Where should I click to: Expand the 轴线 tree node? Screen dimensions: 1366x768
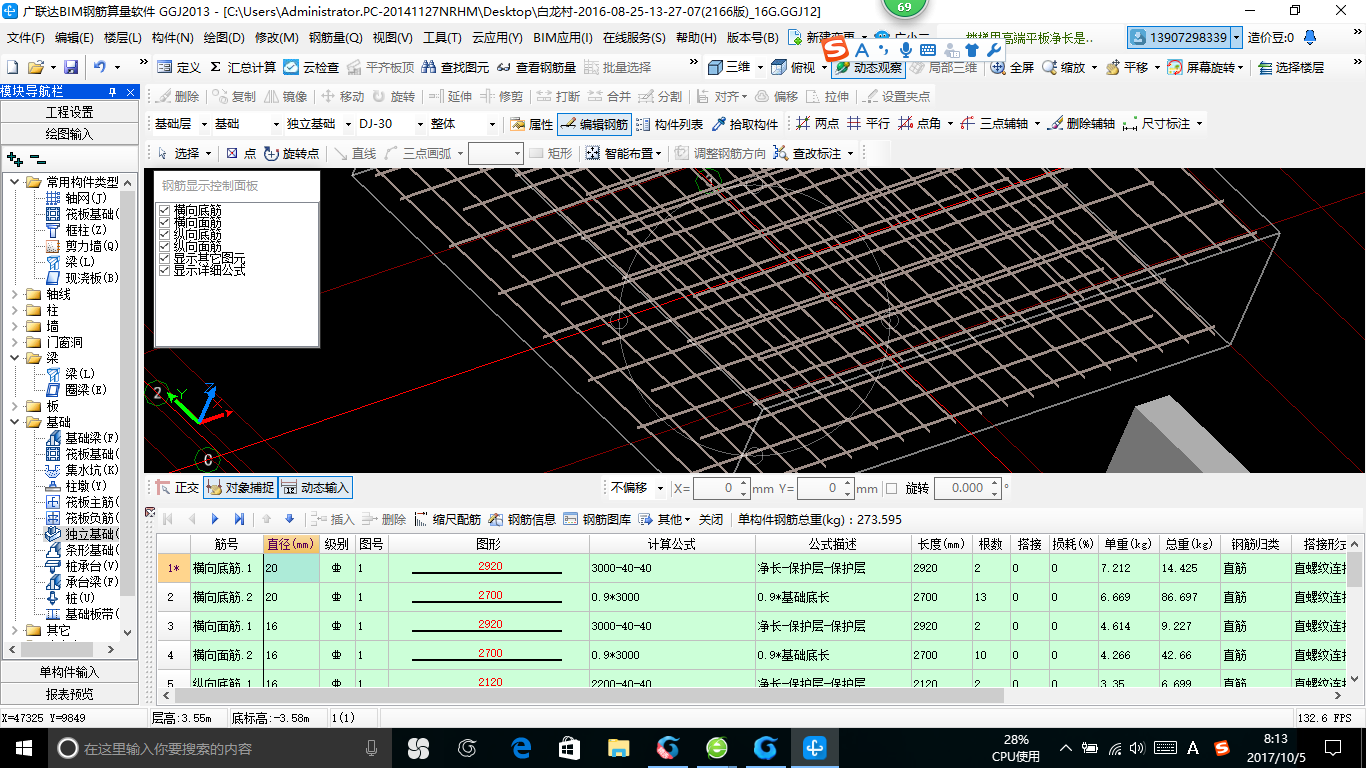pos(15,294)
